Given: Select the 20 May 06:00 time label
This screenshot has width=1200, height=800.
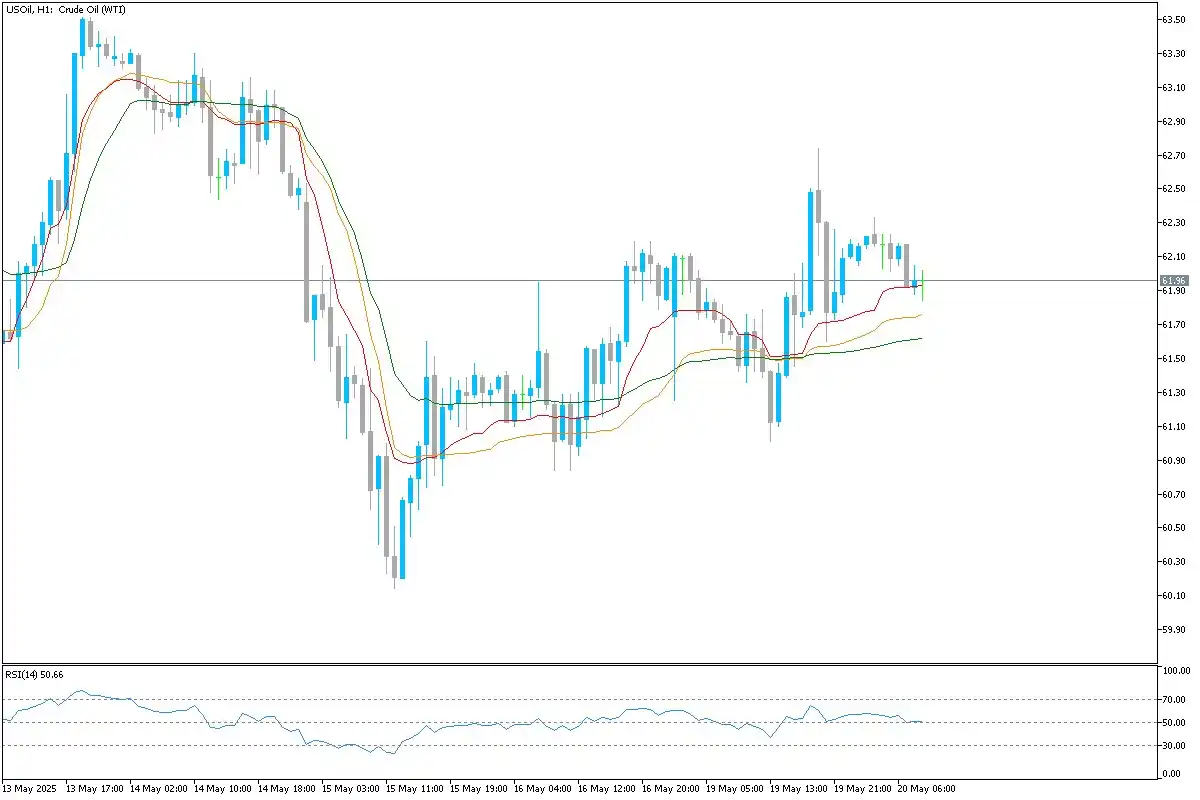Looking at the screenshot, I should pos(927,789).
